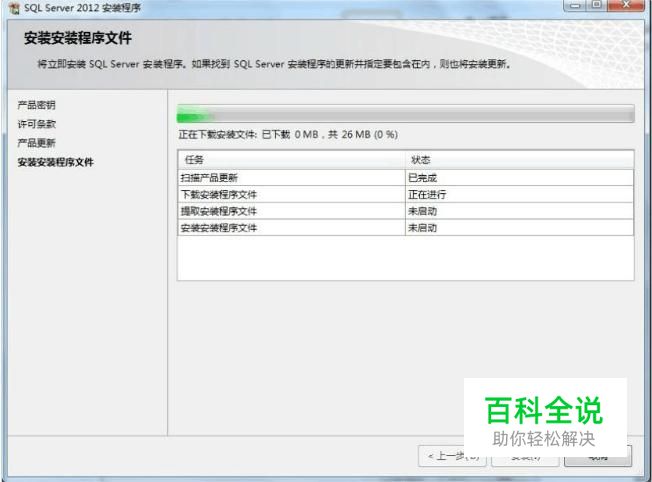Click the 已完成 status cell
The image size is (652, 482).
(519, 178)
